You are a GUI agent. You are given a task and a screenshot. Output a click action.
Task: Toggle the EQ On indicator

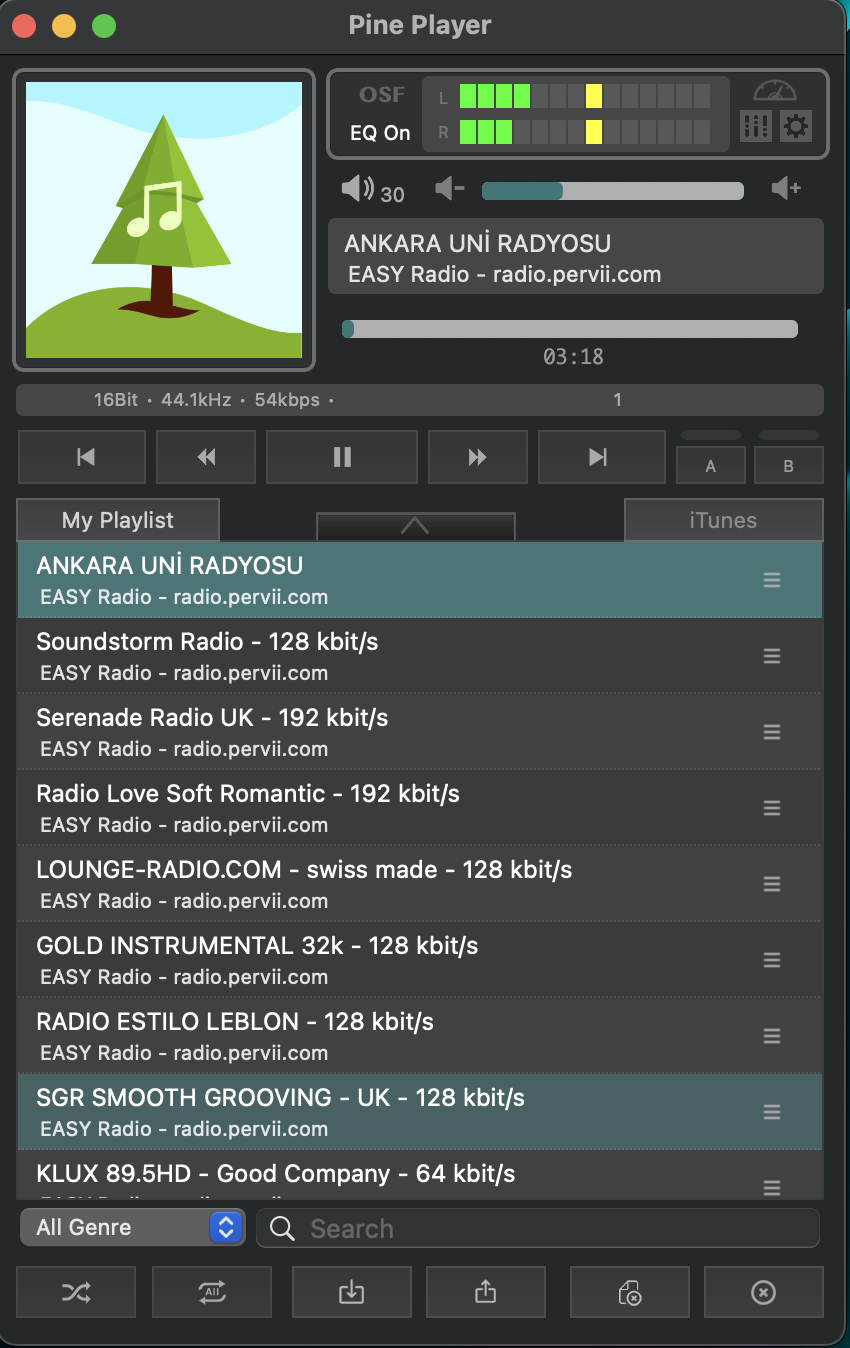tap(380, 133)
